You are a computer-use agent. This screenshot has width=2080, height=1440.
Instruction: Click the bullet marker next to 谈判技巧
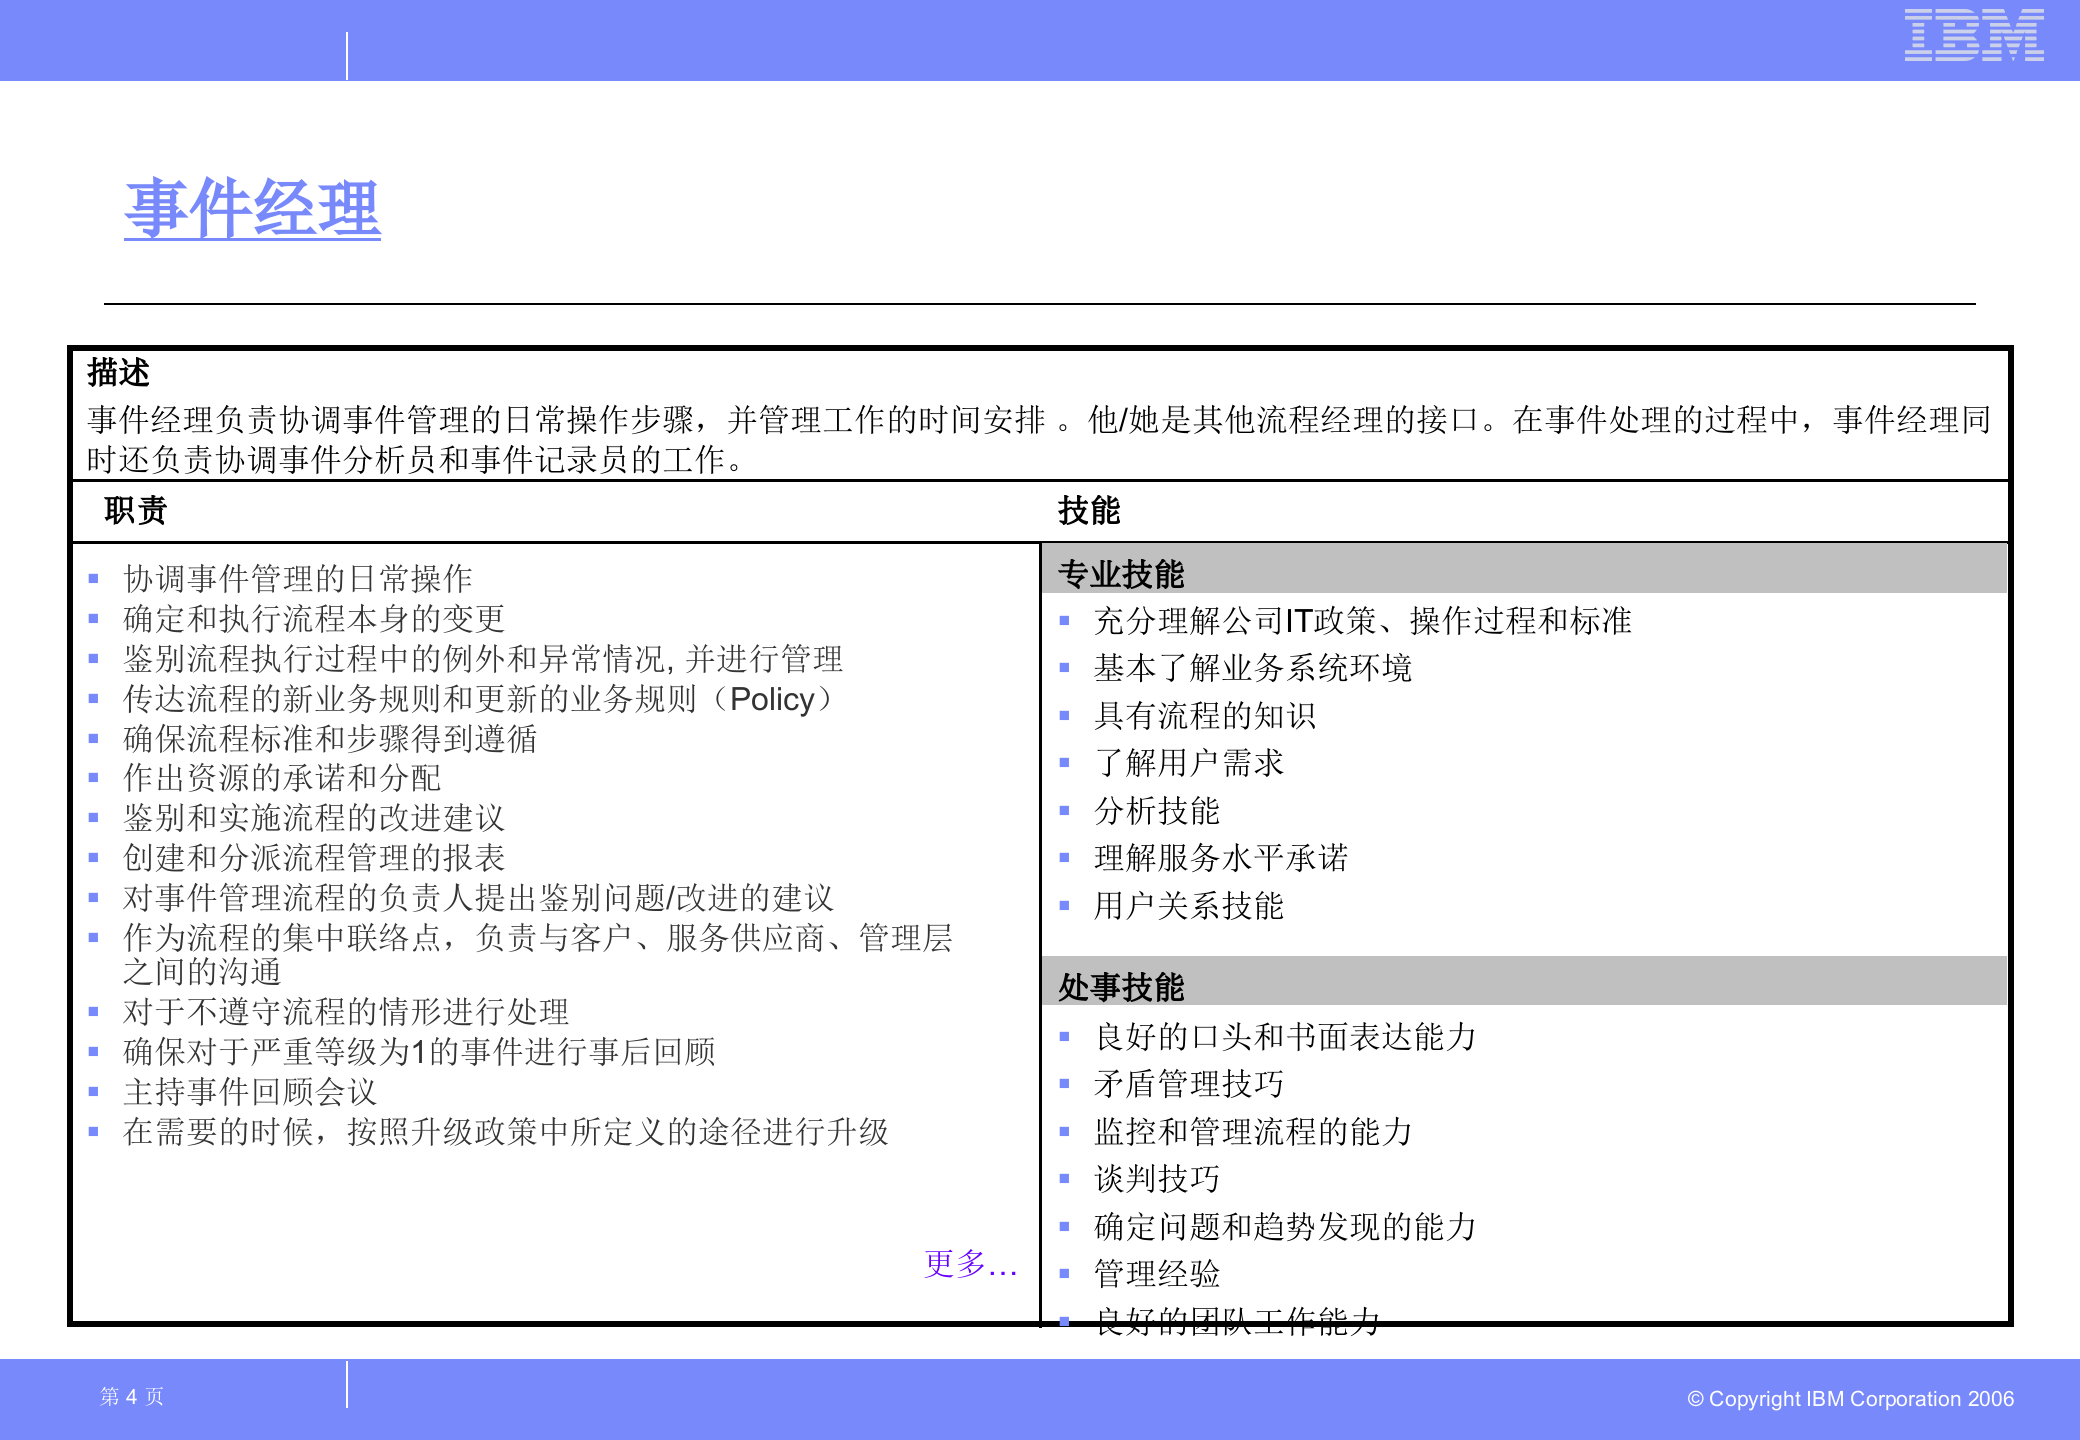pyautogui.click(x=1063, y=1180)
